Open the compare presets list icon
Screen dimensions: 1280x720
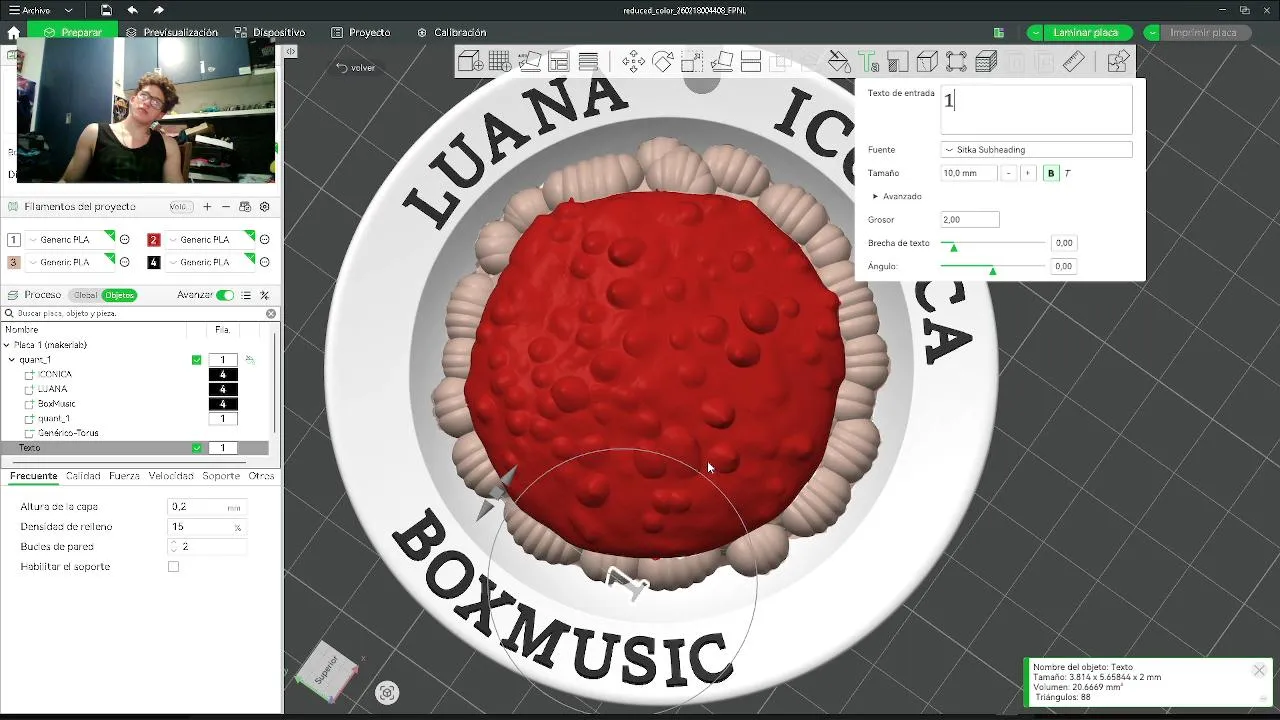click(x=246, y=295)
